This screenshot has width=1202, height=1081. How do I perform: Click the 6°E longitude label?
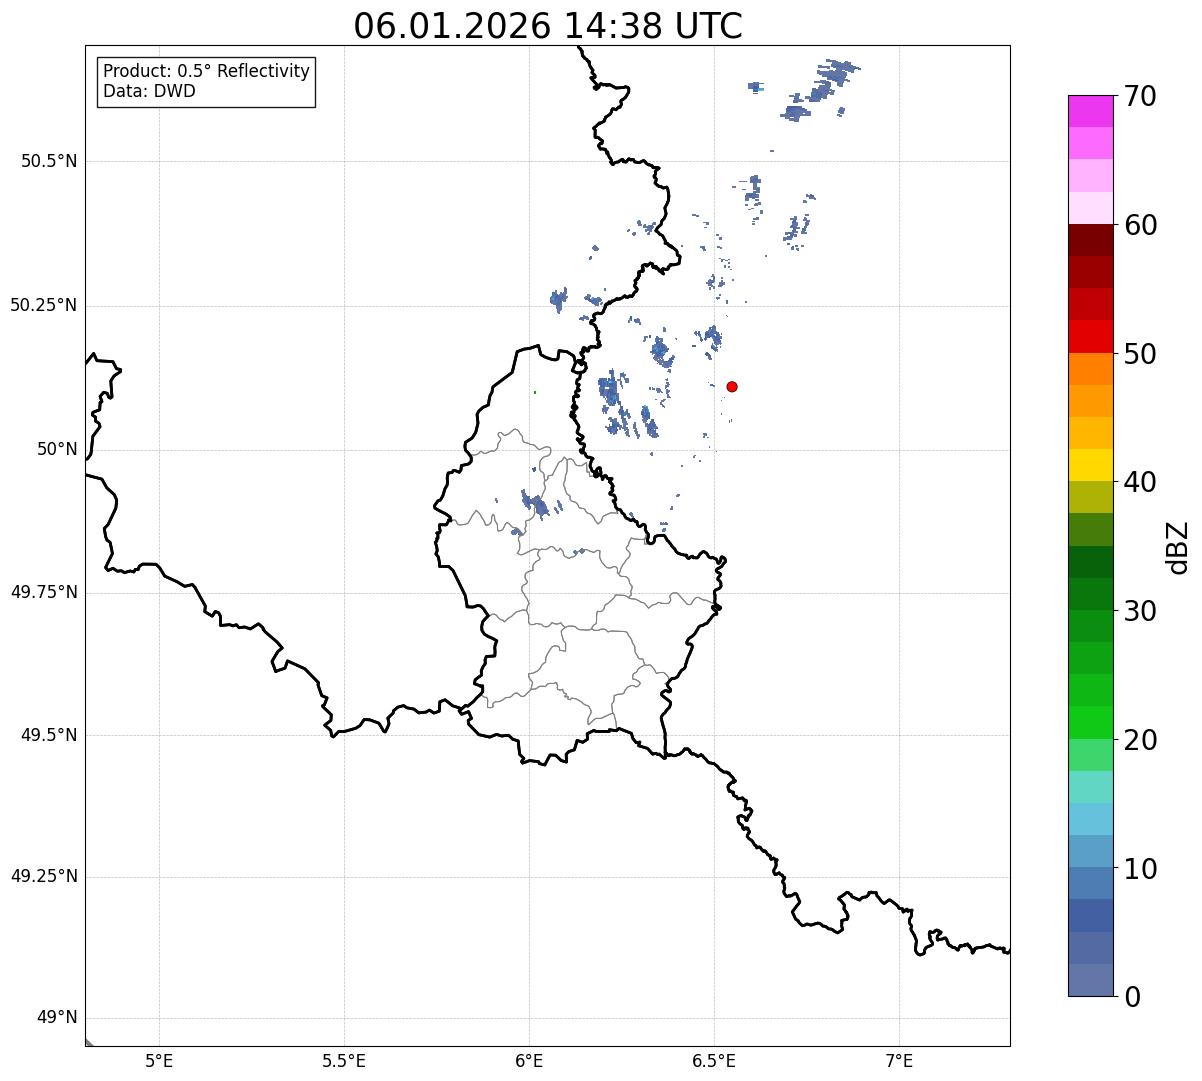tap(529, 1060)
